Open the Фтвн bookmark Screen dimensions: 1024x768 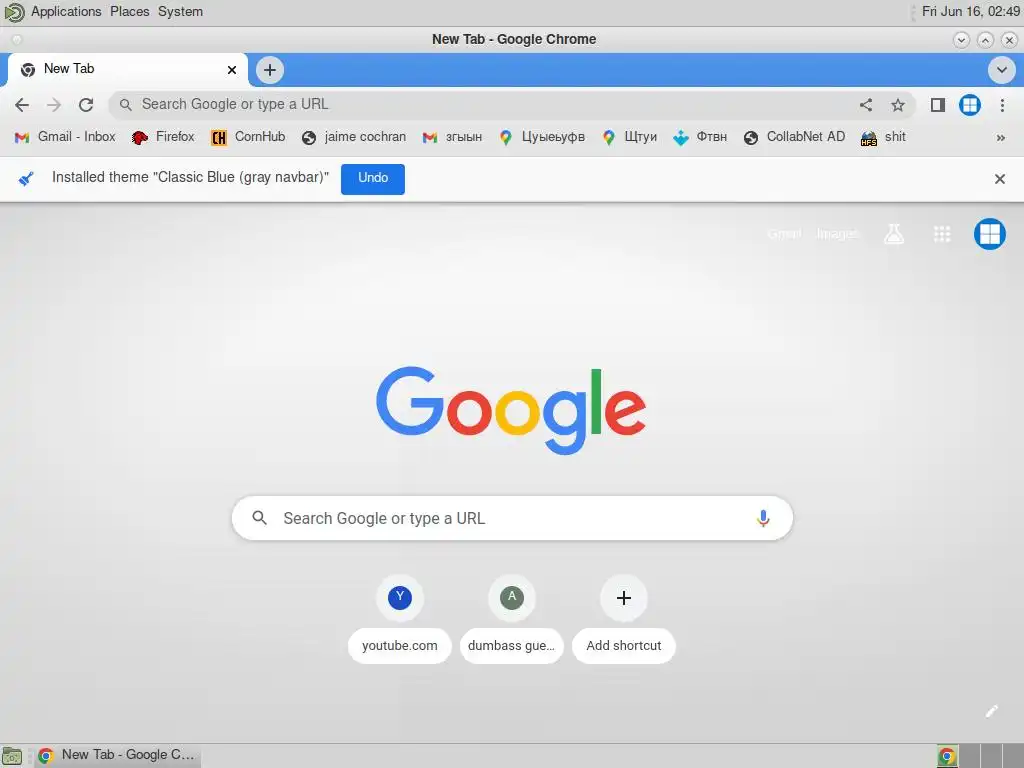click(x=700, y=137)
